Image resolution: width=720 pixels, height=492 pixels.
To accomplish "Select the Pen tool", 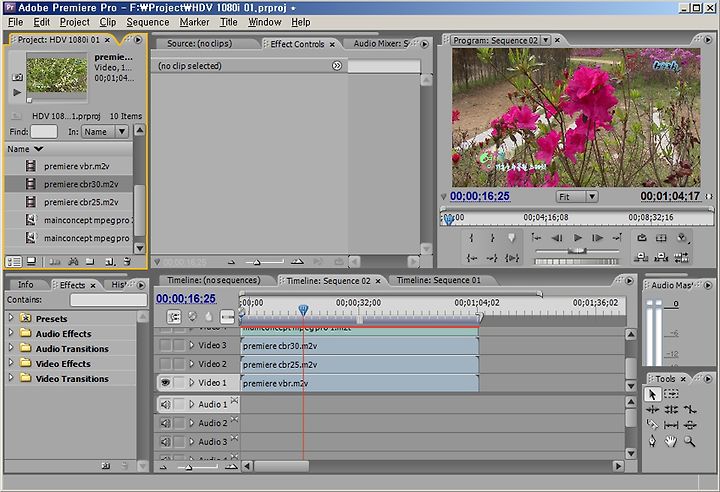I will 652,441.
